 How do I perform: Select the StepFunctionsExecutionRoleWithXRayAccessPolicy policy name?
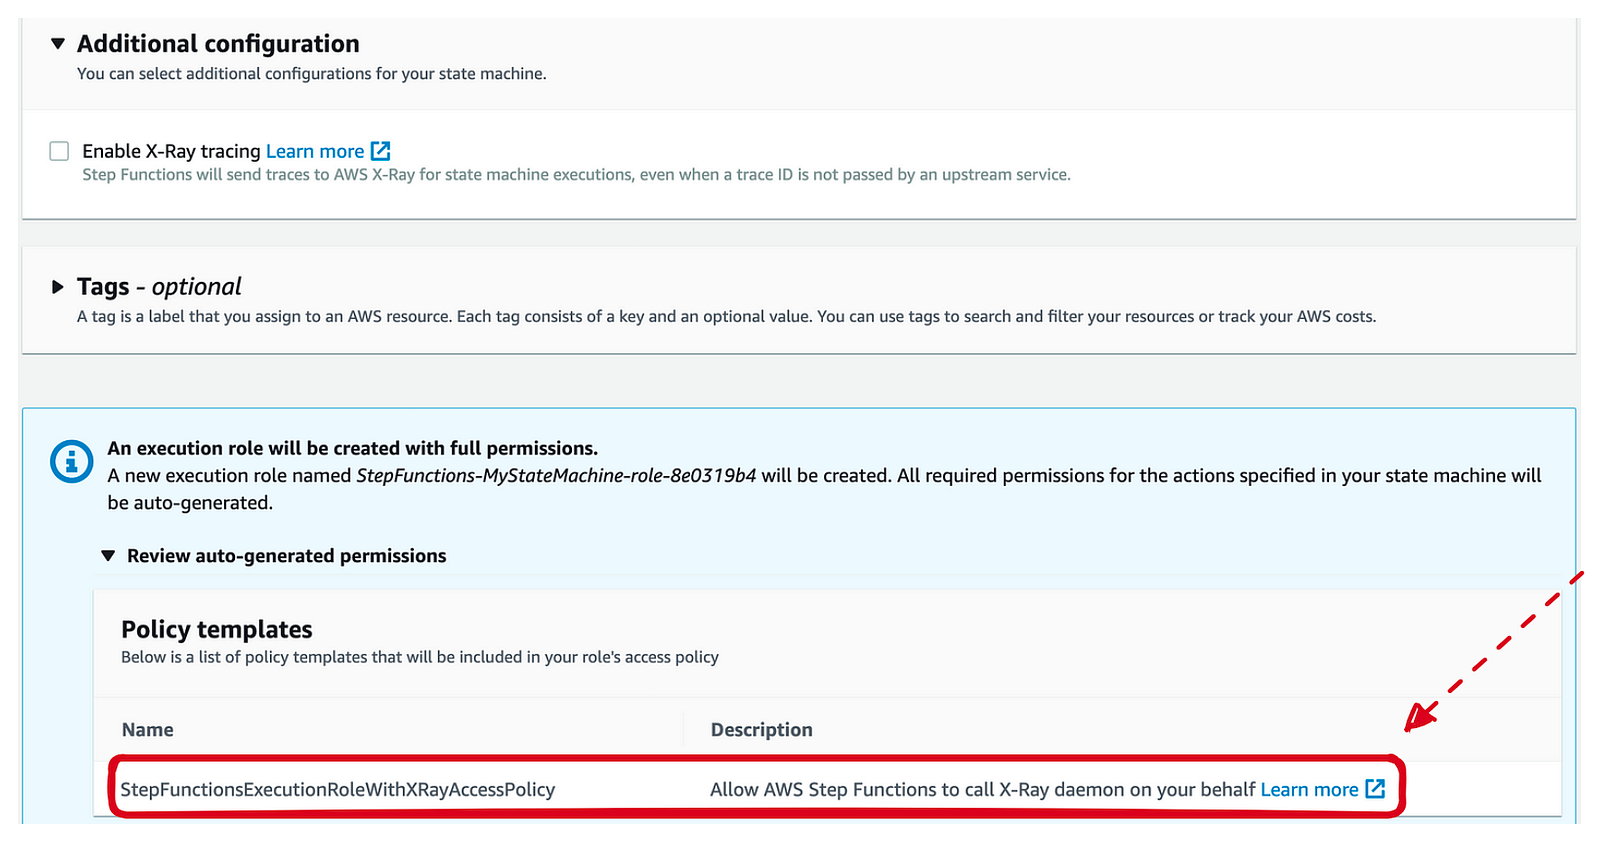tap(338, 789)
